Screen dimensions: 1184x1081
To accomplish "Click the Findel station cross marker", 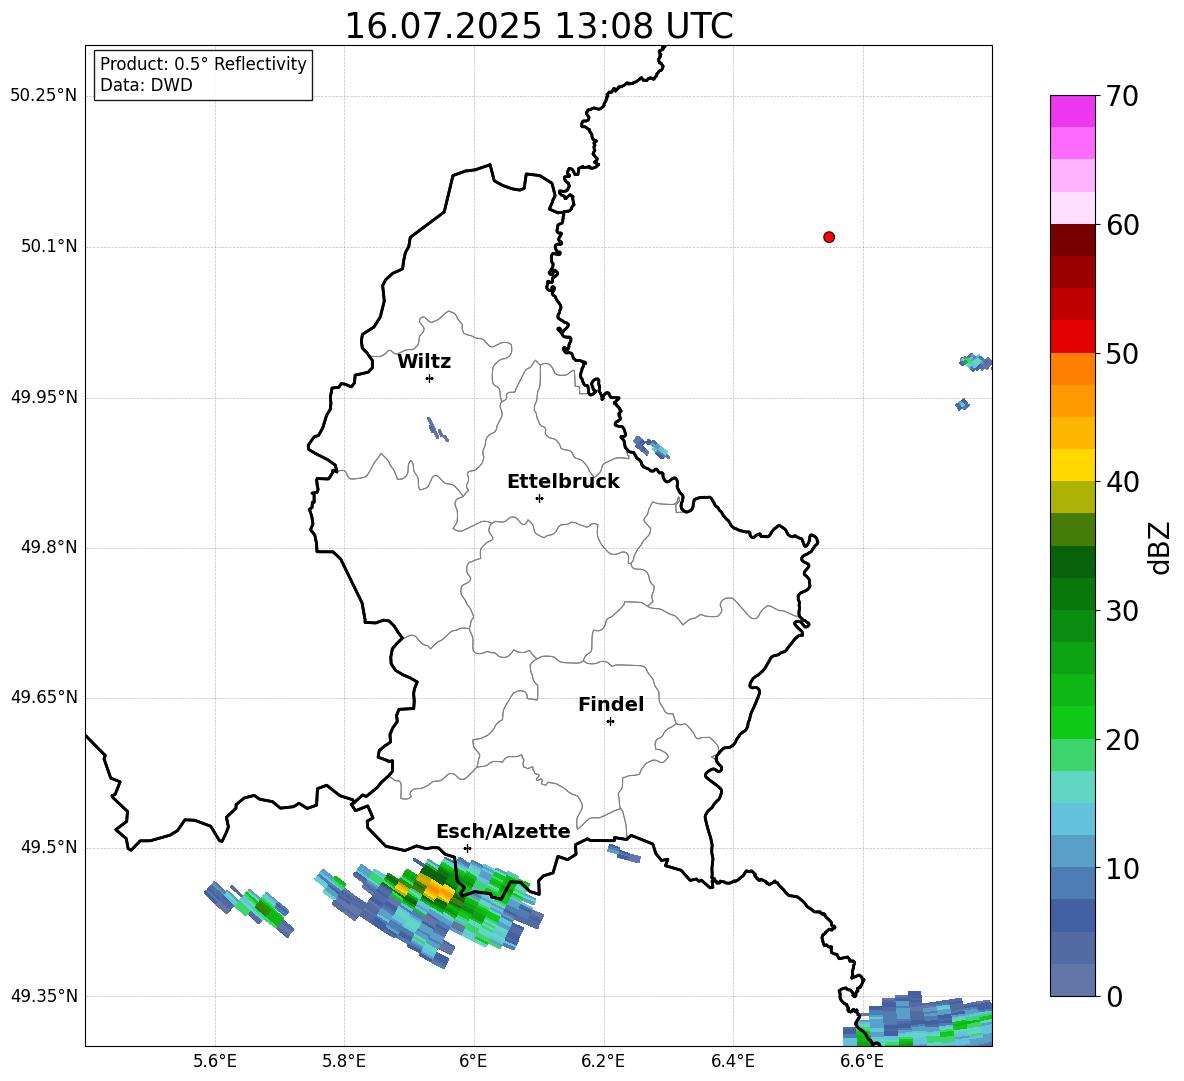I will (x=610, y=722).
